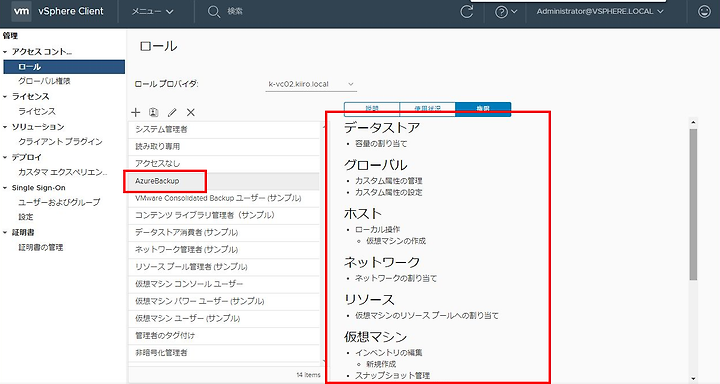Click scrollbar up arrow in privileges panel

693,123
